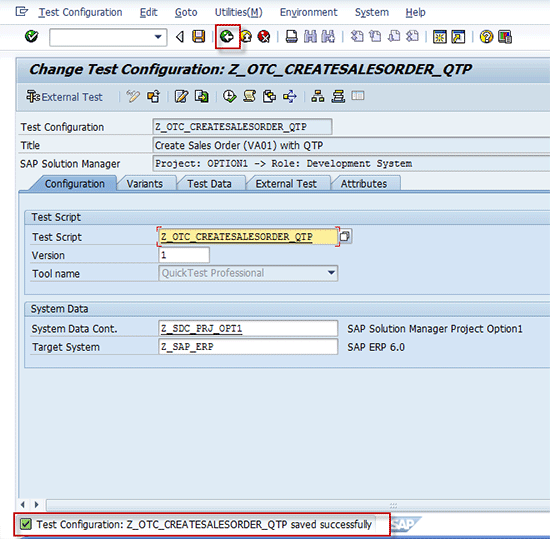The height and width of the screenshot is (539, 550).
Task: Open the System menu
Action: [x=372, y=12]
